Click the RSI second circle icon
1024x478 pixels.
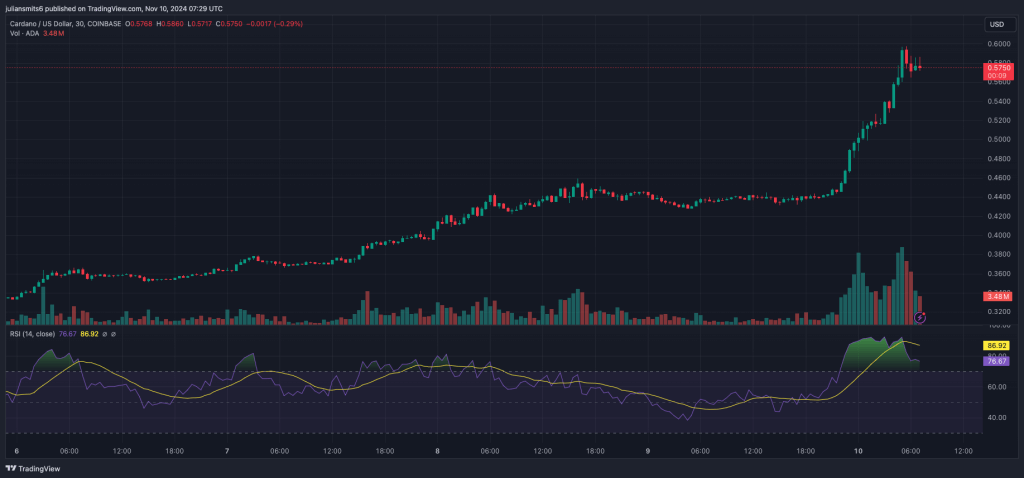click(113, 334)
